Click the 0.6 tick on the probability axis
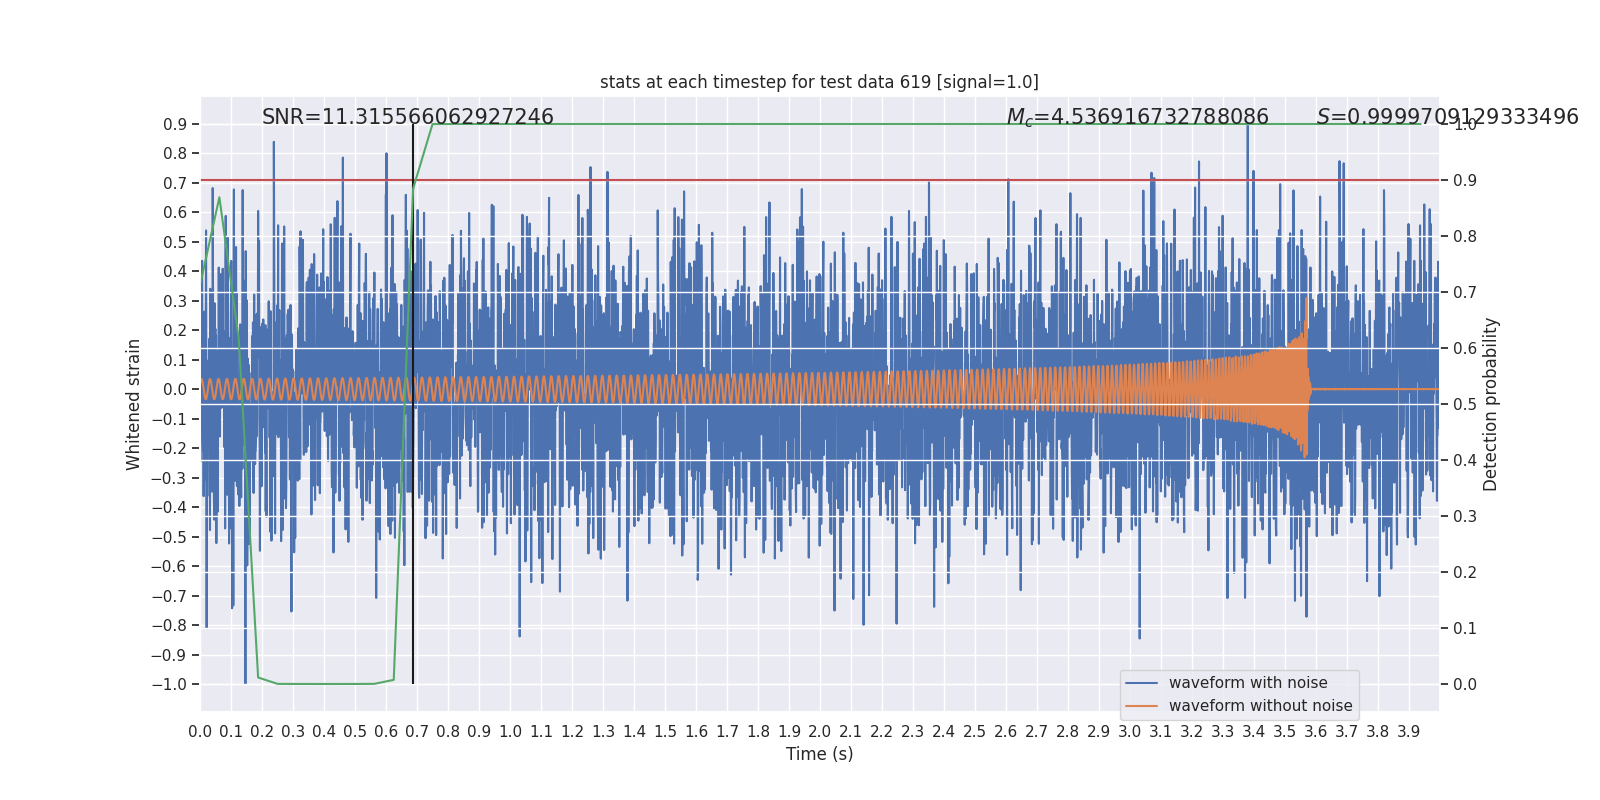Screen dimensions: 1600x800 1465,349
